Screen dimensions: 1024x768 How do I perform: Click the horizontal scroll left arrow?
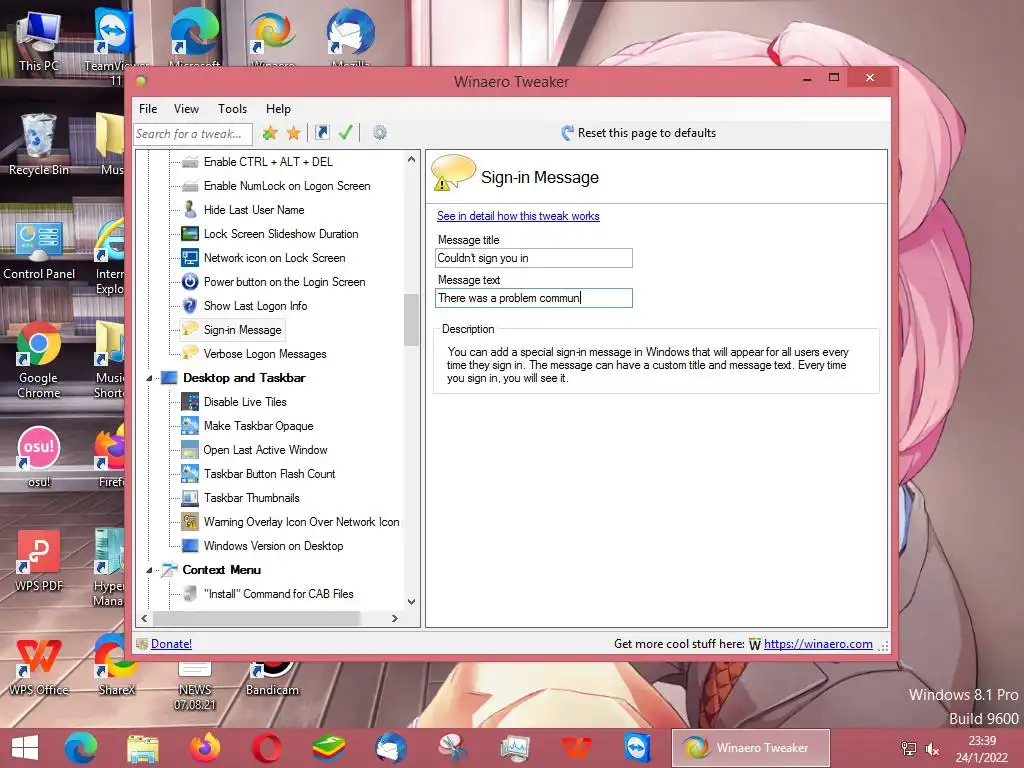tap(144, 618)
